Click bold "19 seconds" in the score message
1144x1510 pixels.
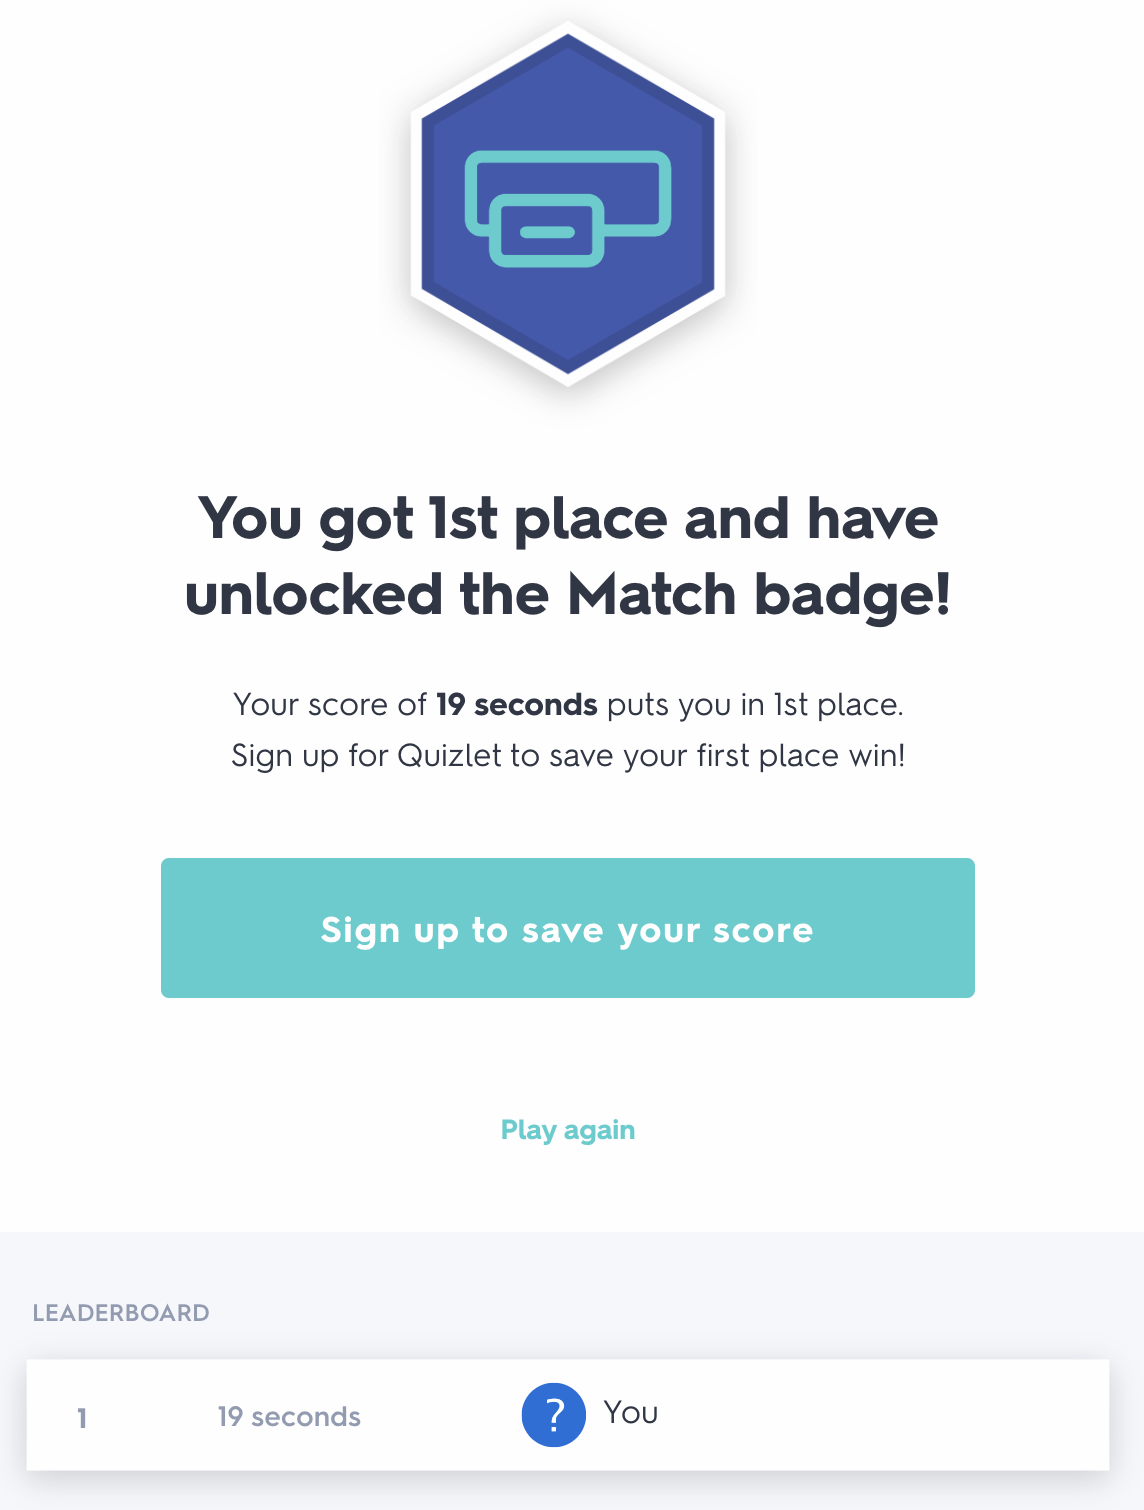point(516,704)
